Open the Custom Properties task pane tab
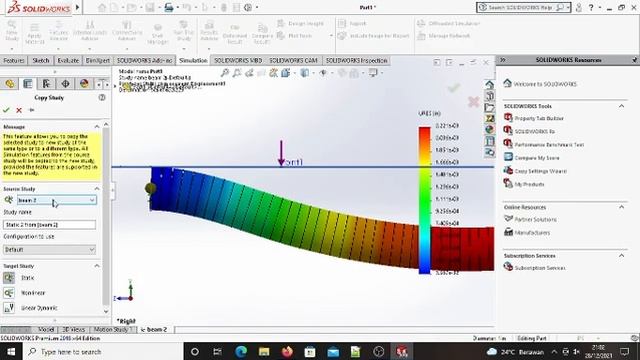640x360 pixels. [489, 141]
